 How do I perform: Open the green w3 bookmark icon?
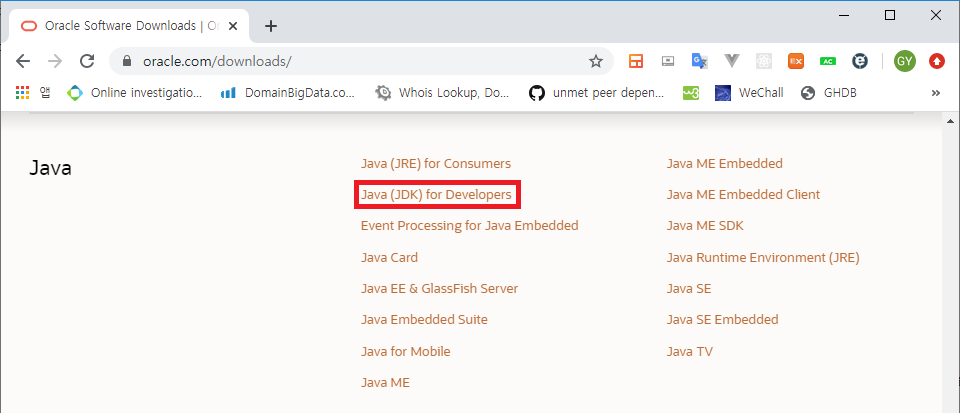coord(691,93)
